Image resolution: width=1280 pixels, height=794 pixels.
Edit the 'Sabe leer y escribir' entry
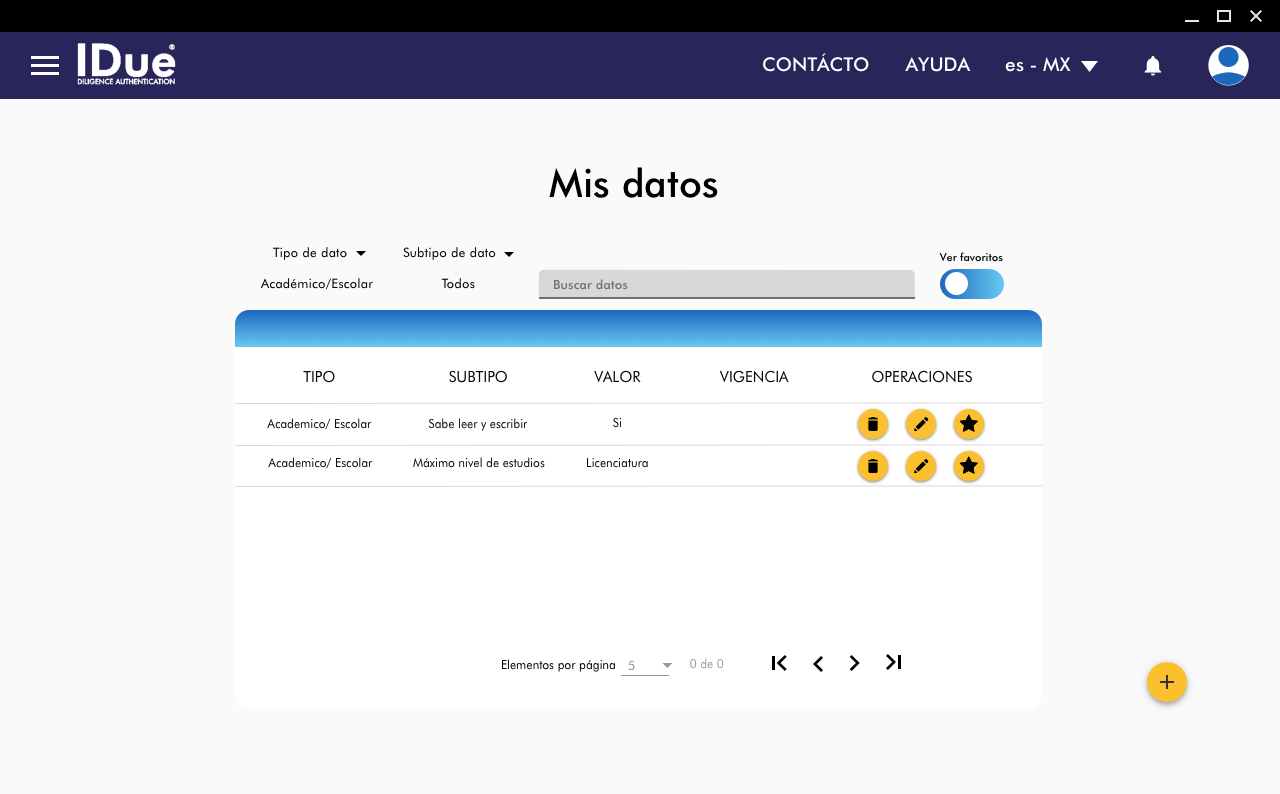tap(920, 424)
